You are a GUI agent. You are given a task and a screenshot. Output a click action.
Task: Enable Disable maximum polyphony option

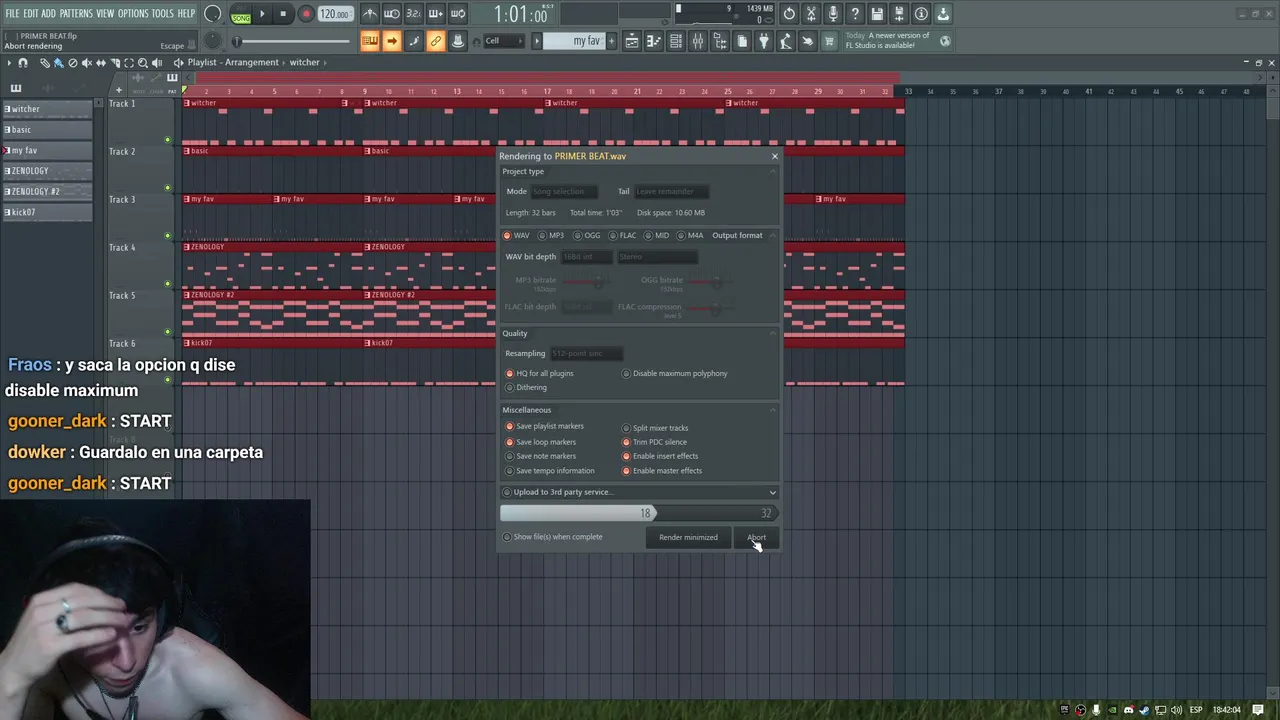675,373
